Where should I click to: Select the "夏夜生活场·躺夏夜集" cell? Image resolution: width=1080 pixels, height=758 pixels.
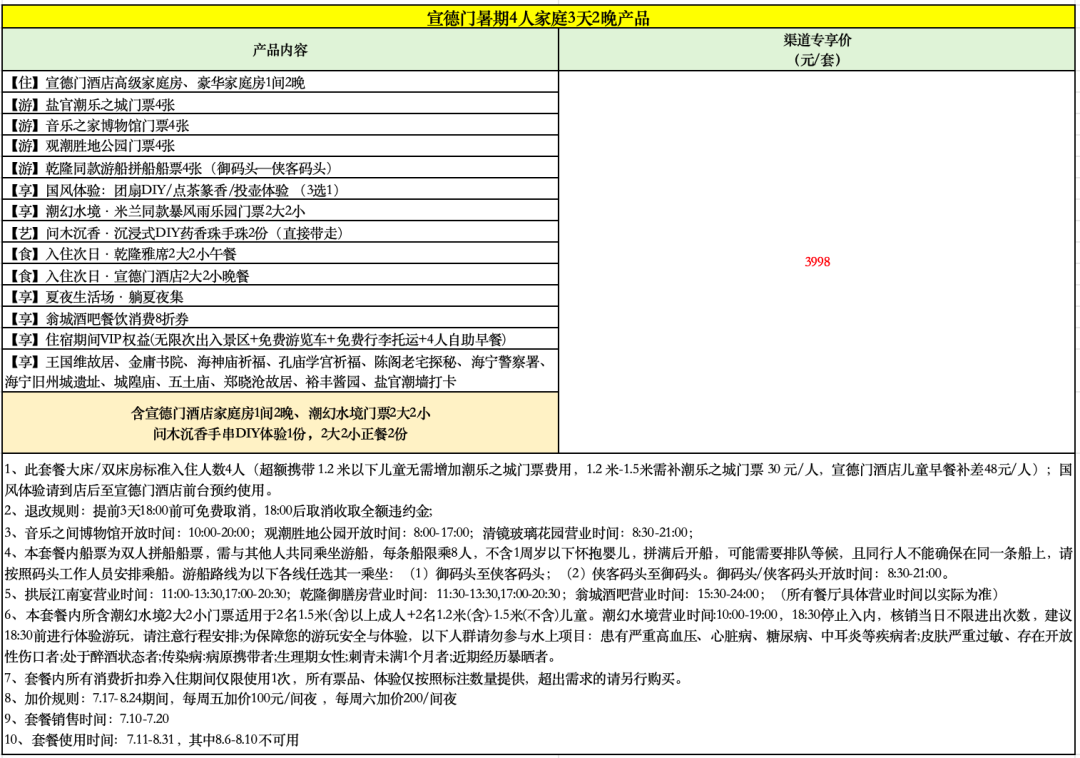(x=280, y=296)
